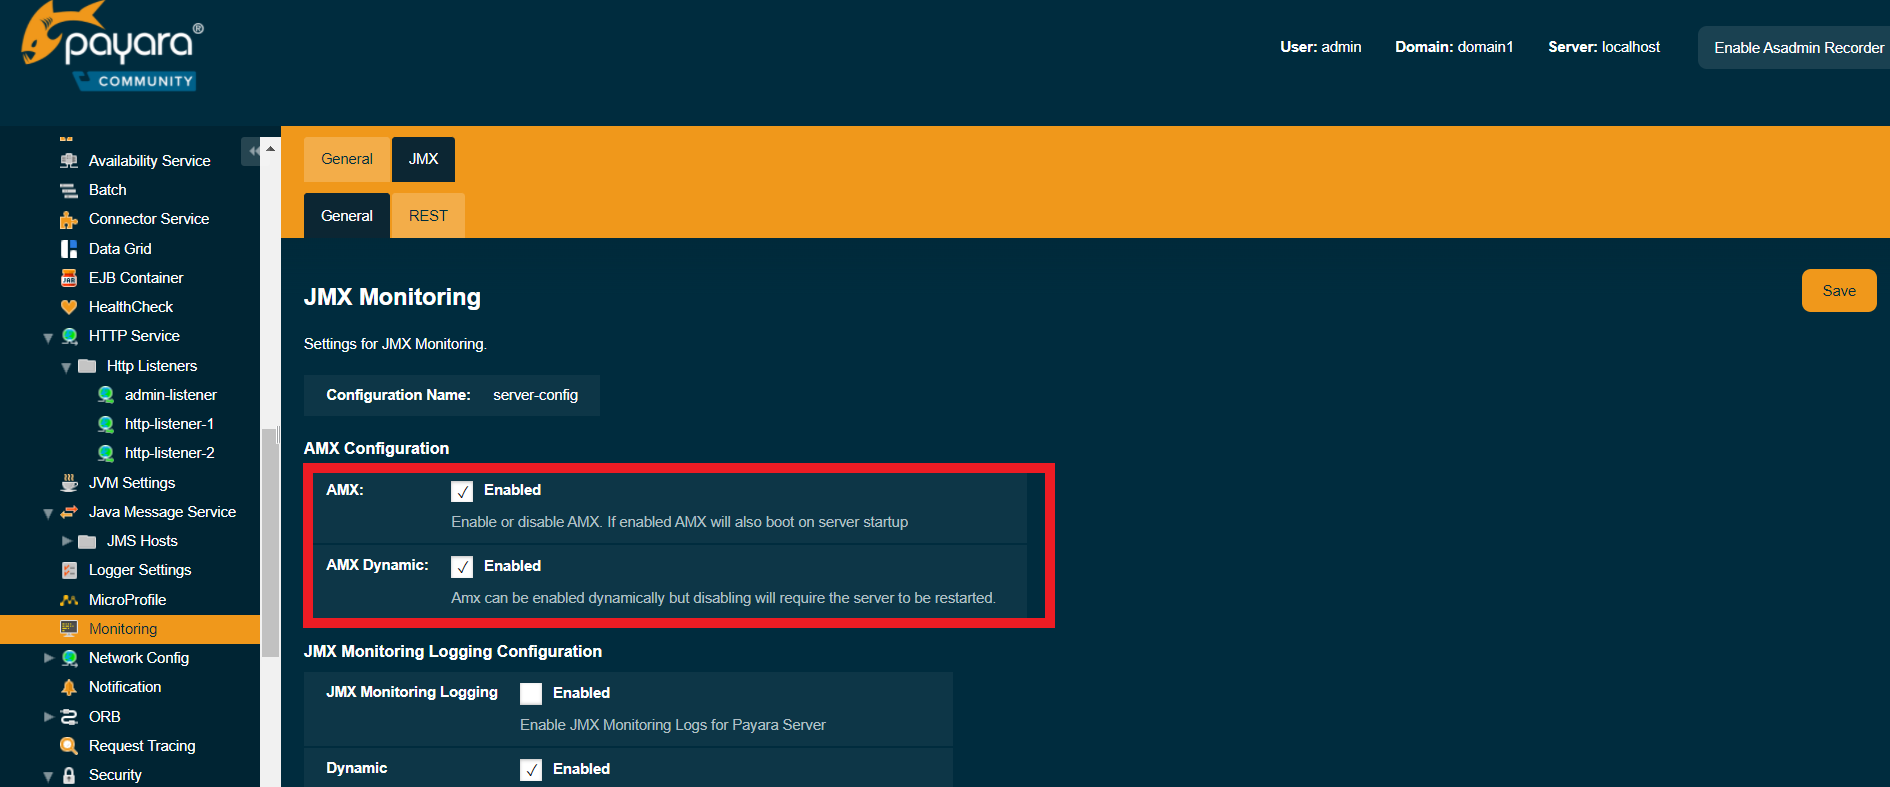The height and width of the screenshot is (787, 1890).
Task: Switch to the REST sub-tab
Action: (x=428, y=216)
